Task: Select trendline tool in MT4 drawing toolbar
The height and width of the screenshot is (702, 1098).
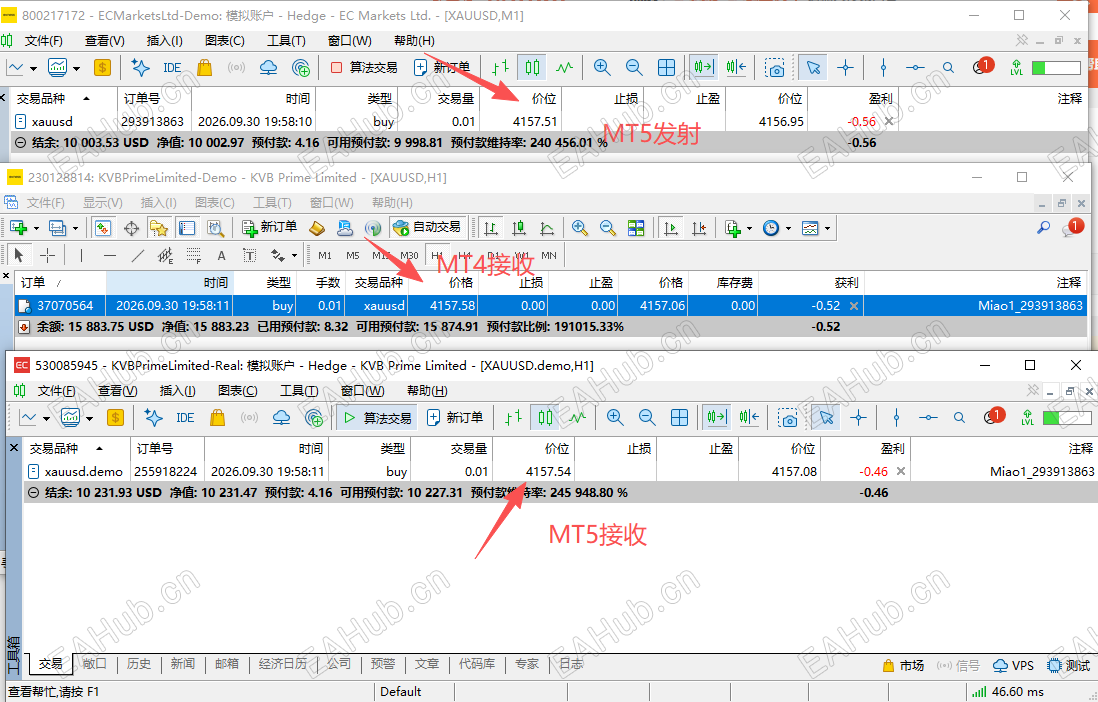Action: click(138, 256)
